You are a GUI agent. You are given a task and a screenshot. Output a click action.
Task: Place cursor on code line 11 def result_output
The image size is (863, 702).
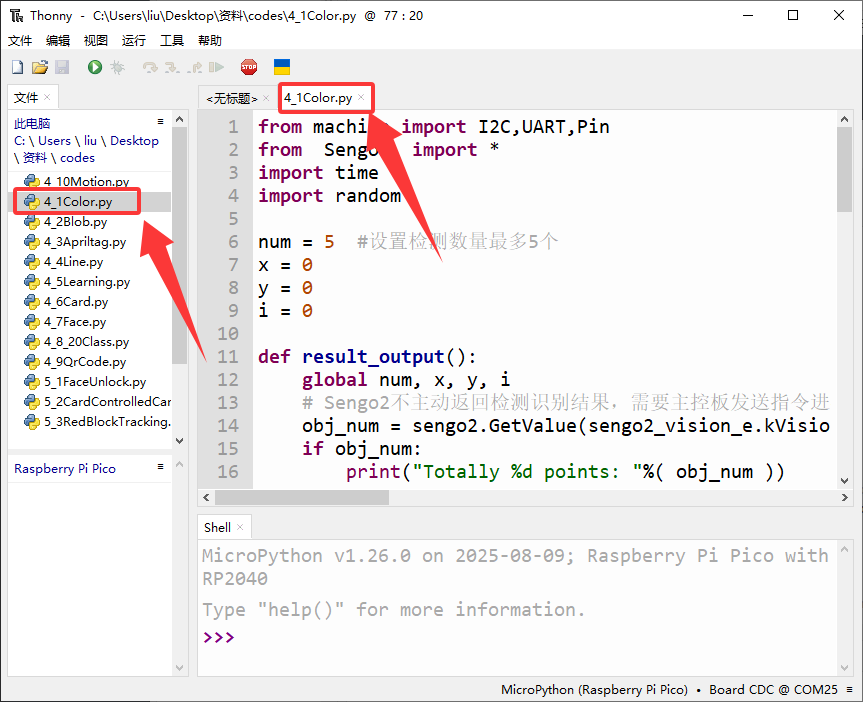click(x=367, y=357)
